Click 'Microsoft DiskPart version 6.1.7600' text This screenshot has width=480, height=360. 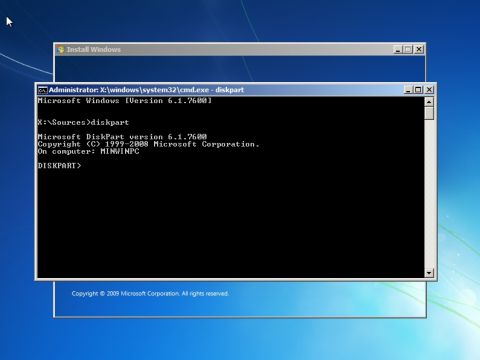[x=122, y=137]
